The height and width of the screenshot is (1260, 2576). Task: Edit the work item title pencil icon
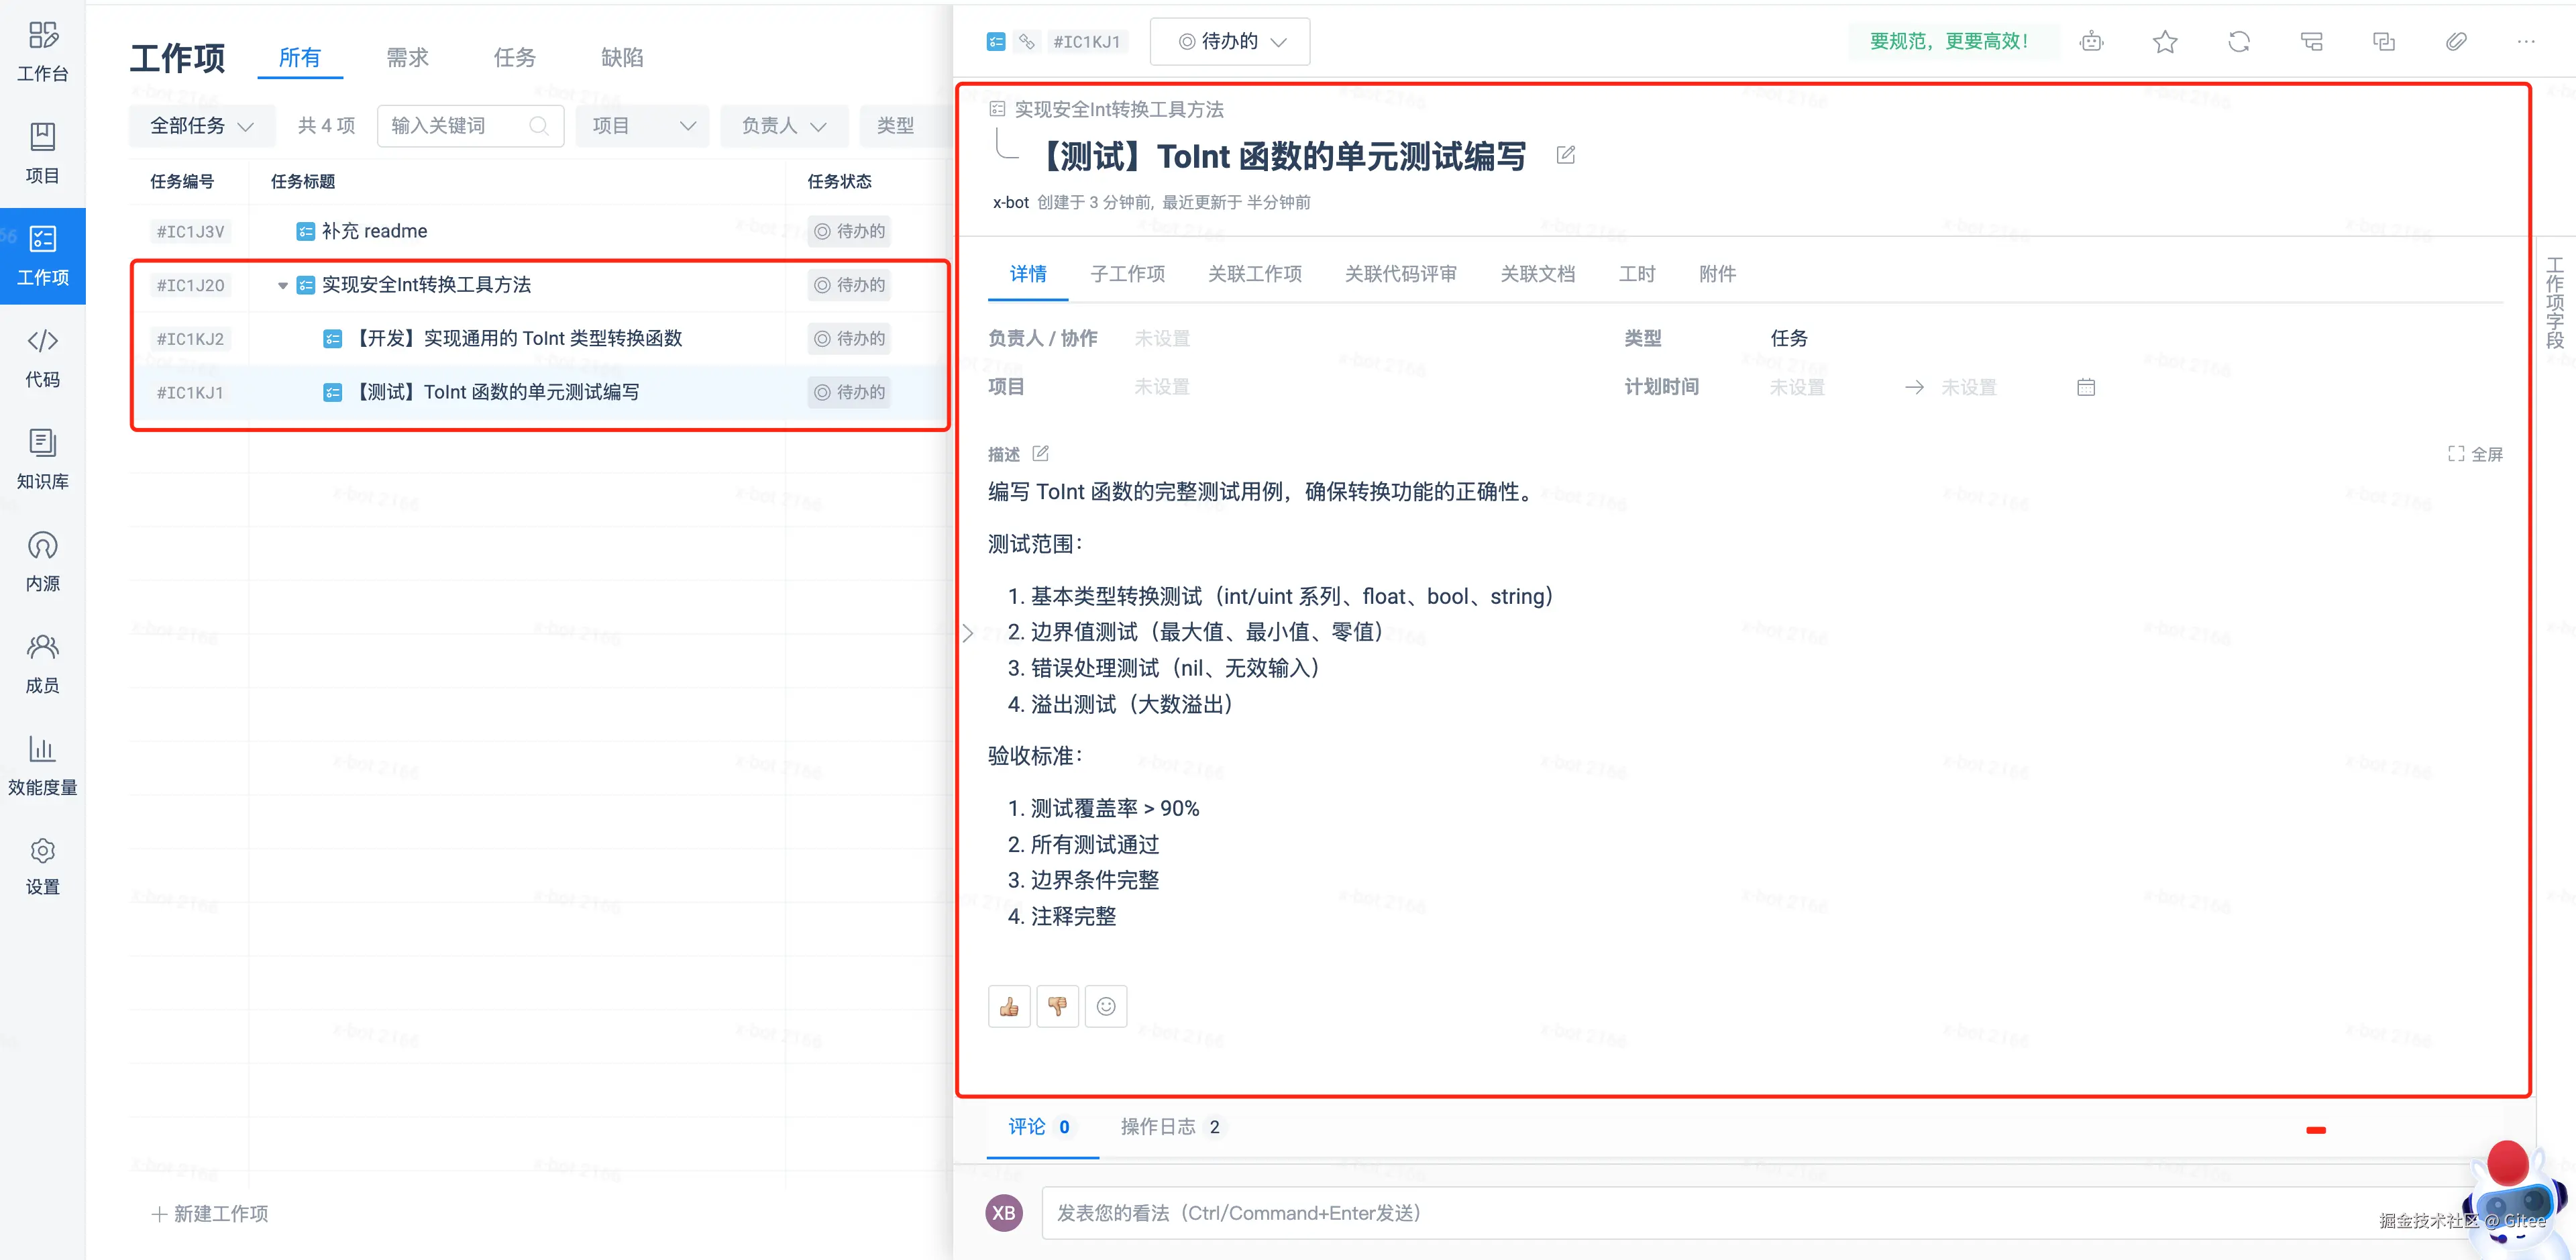(1566, 155)
